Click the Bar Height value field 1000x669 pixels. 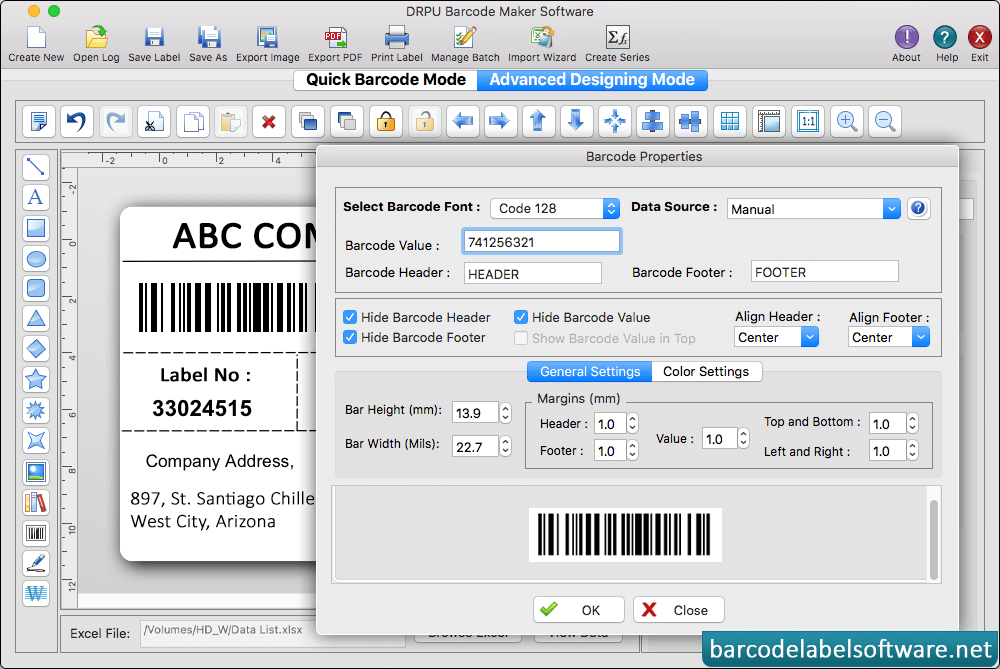[x=474, y=413]
